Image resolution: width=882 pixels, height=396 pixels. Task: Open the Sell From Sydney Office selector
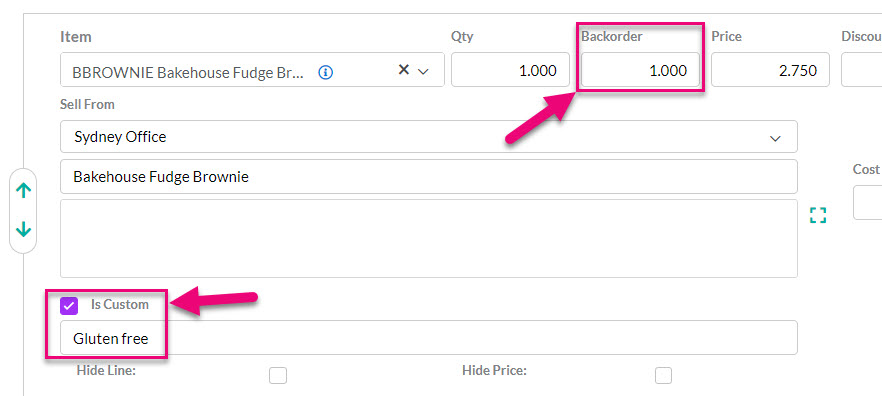tap(429, 137)
